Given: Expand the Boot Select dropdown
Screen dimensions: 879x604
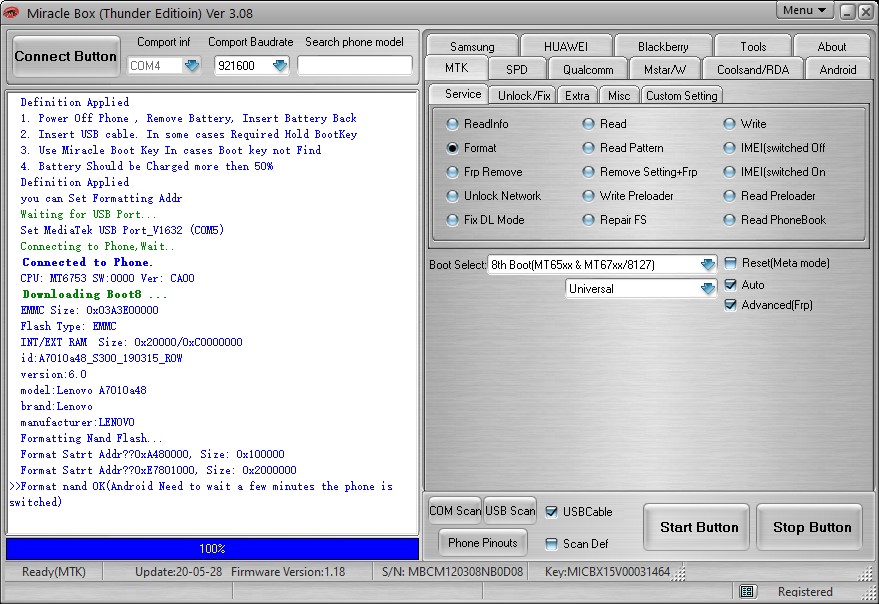Looking at the screenshot, I should pos(707,264).
